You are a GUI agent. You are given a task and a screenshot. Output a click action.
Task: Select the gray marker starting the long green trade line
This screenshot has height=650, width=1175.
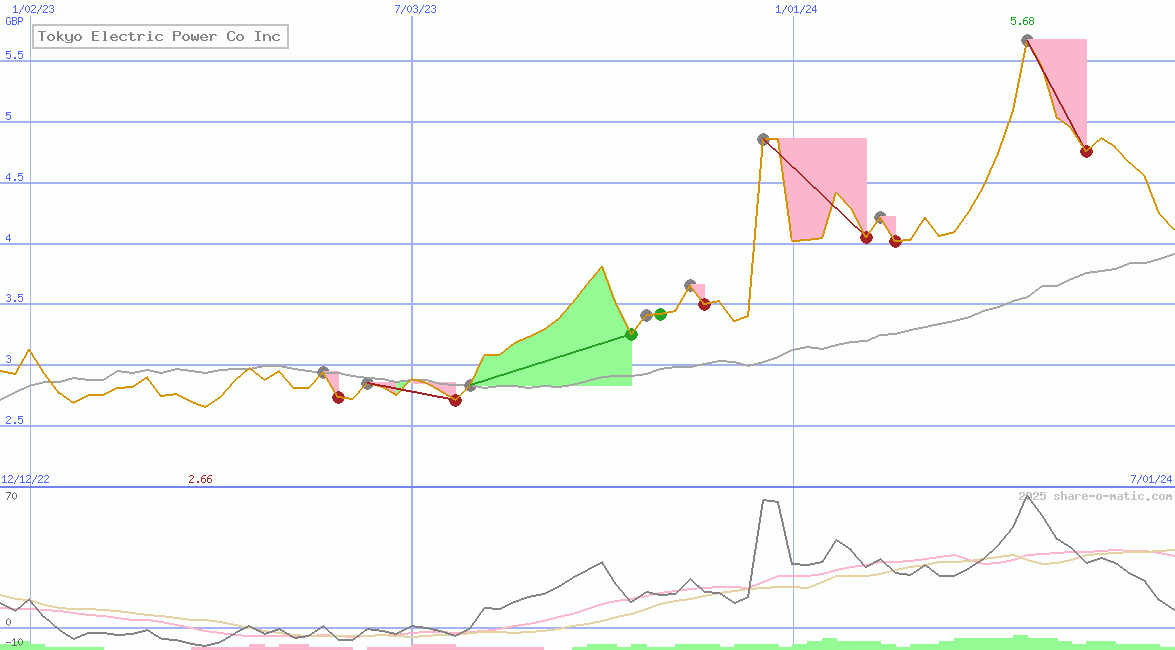[470, 385]
